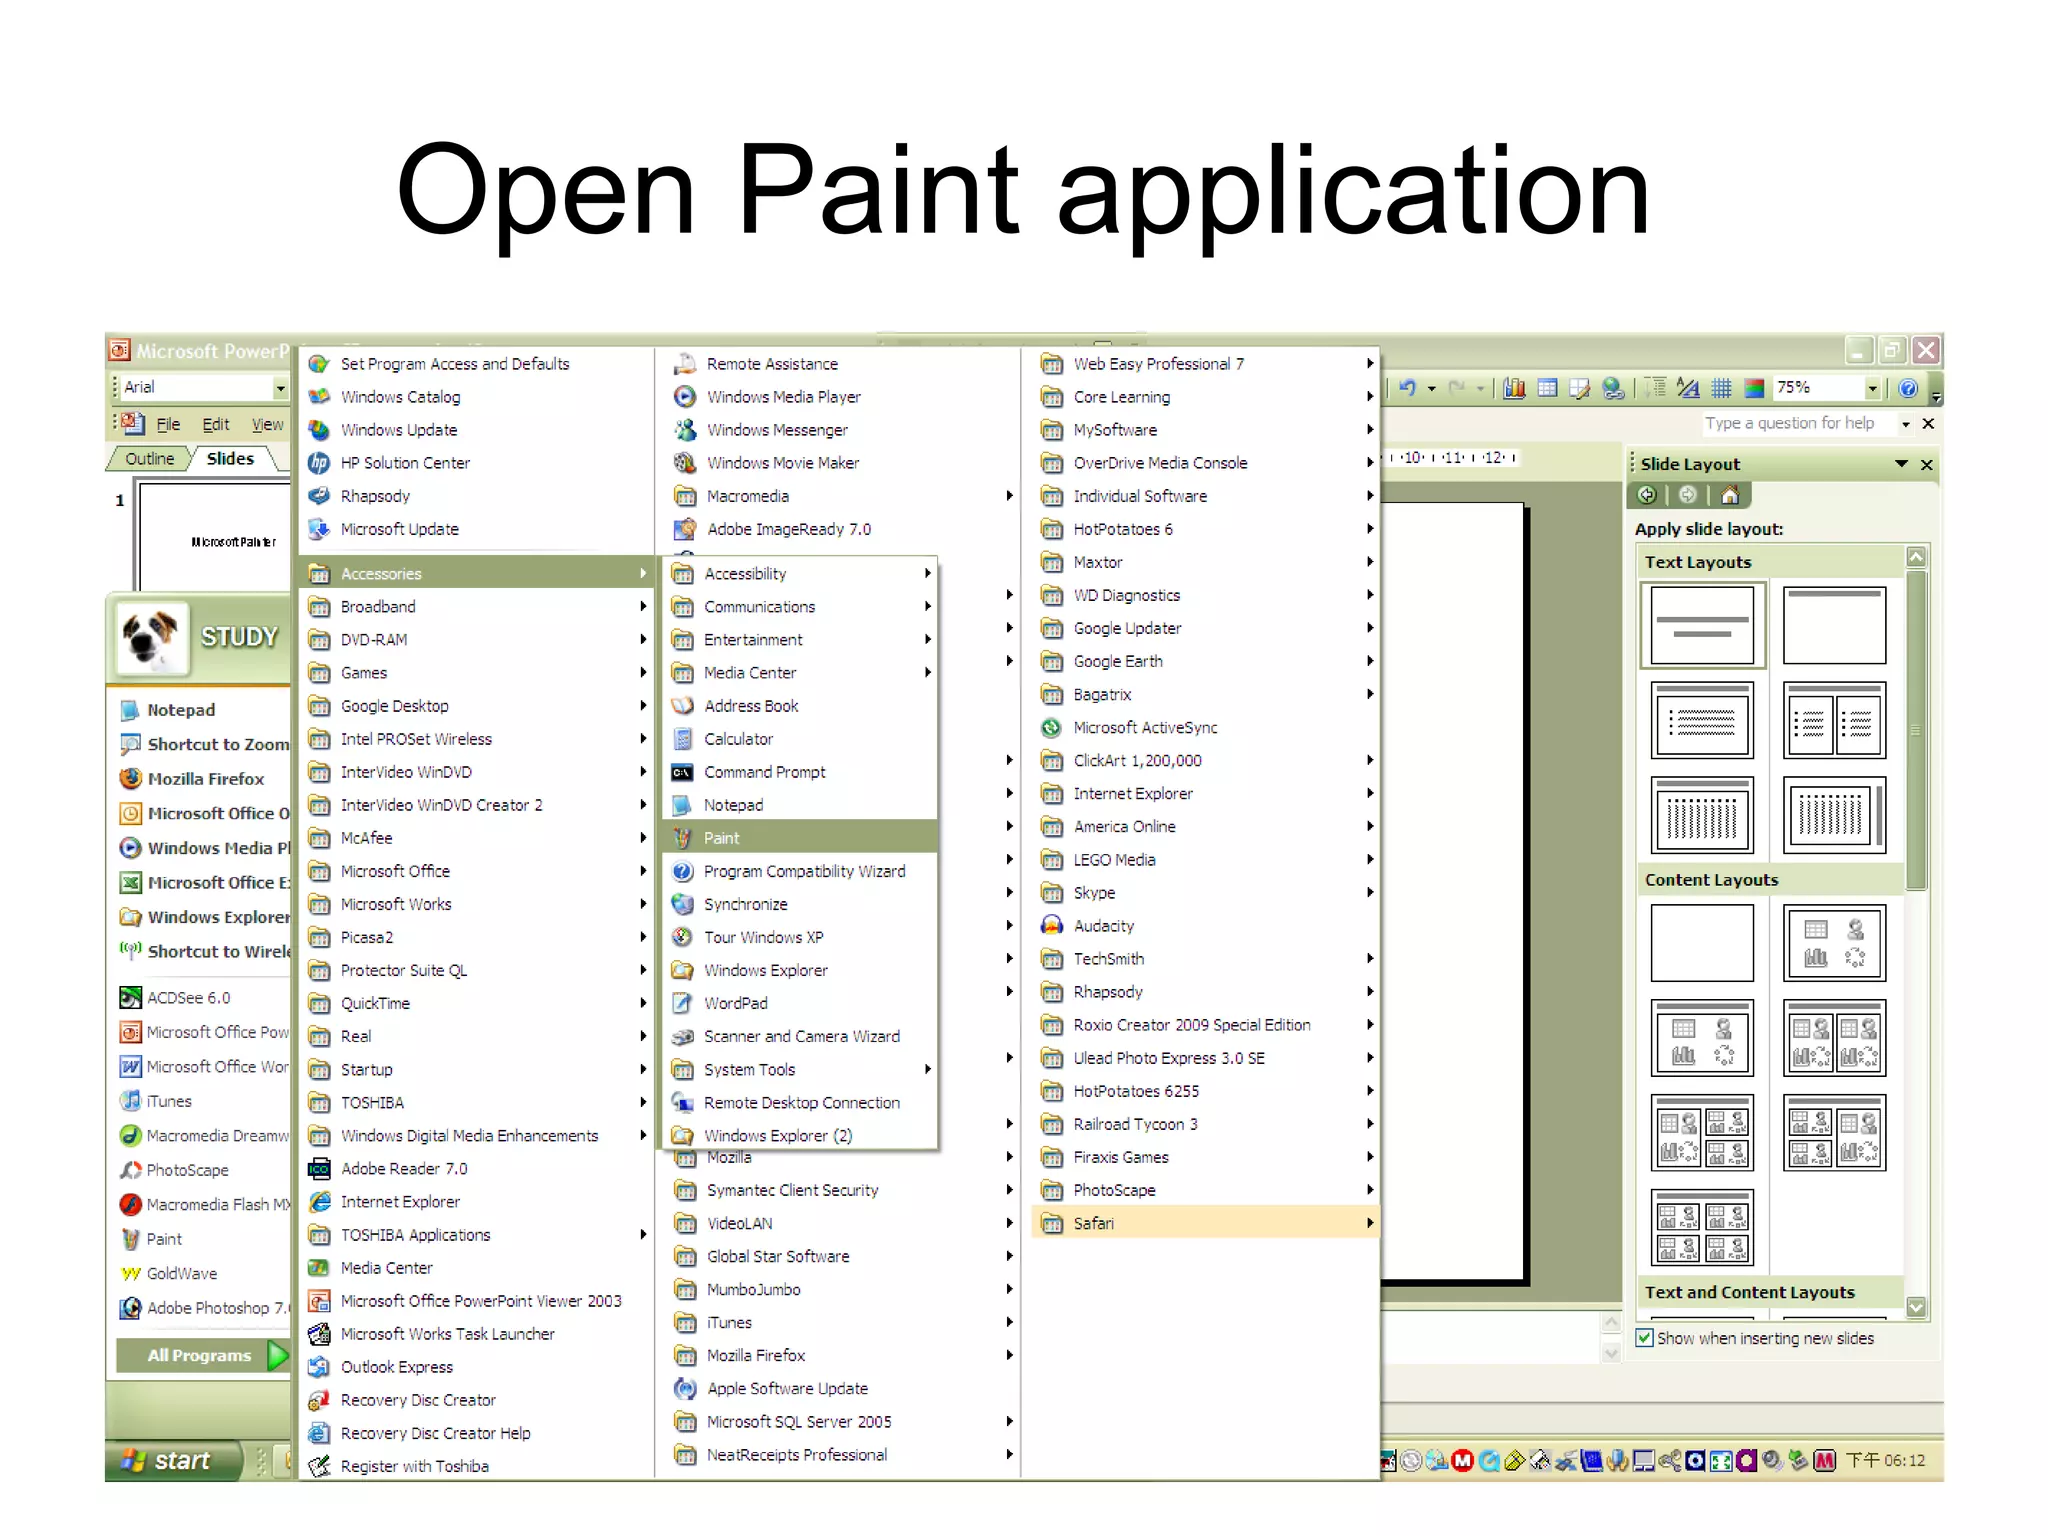Open the Arial font dropdown
Screen dimensions: 2048x1536
tap(280, 388)
